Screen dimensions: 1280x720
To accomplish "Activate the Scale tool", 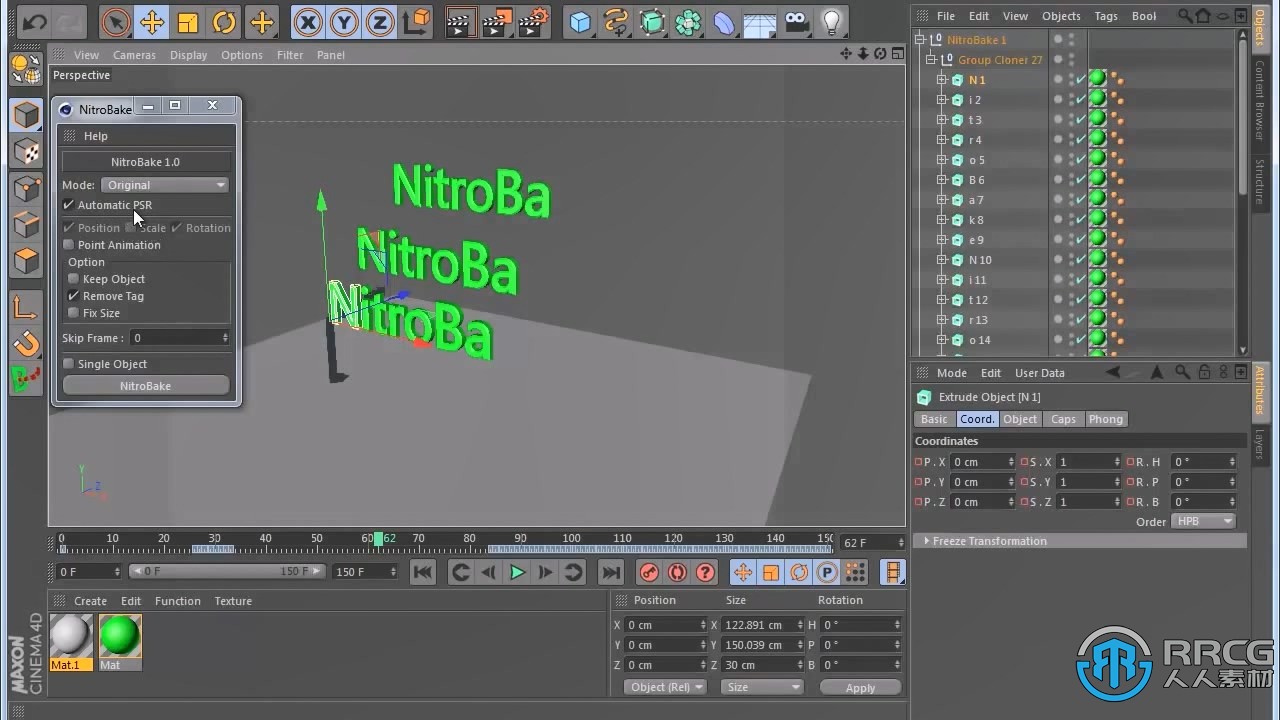I will (188, 21).
